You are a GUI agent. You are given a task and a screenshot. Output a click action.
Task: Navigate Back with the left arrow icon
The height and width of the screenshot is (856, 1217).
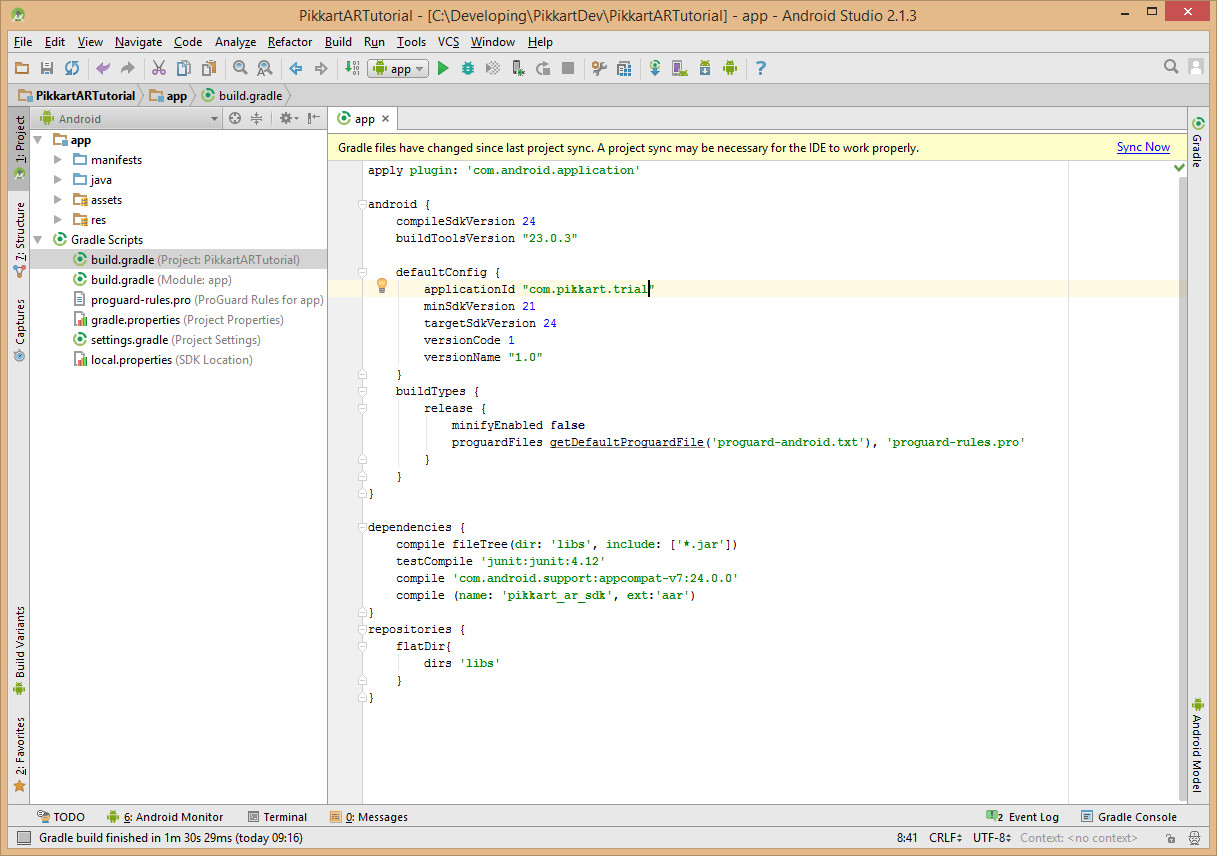[x=296, y=68]
